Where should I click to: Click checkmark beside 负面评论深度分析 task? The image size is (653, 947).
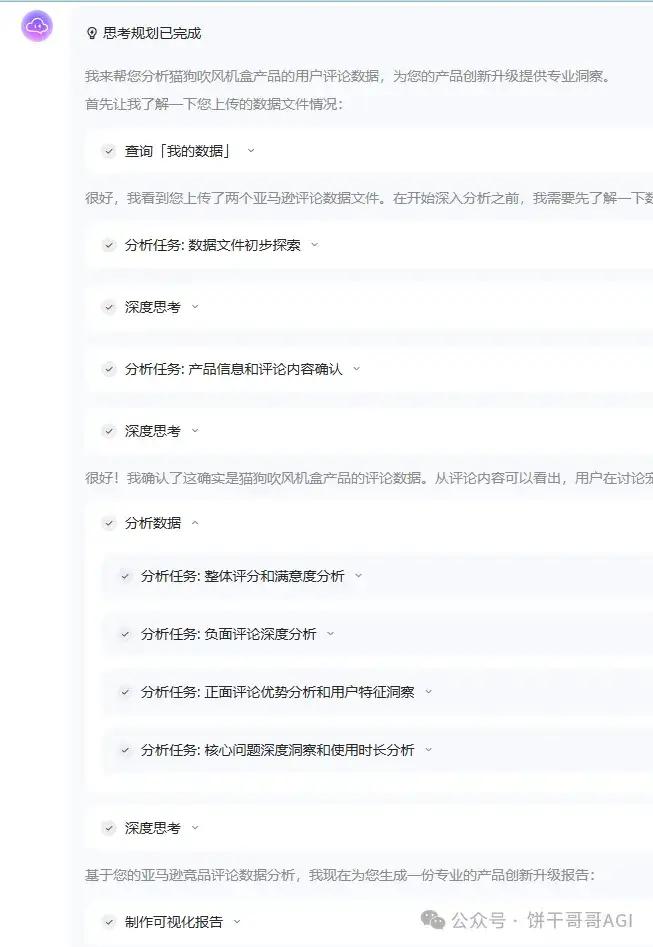click(x=125, y=634)
